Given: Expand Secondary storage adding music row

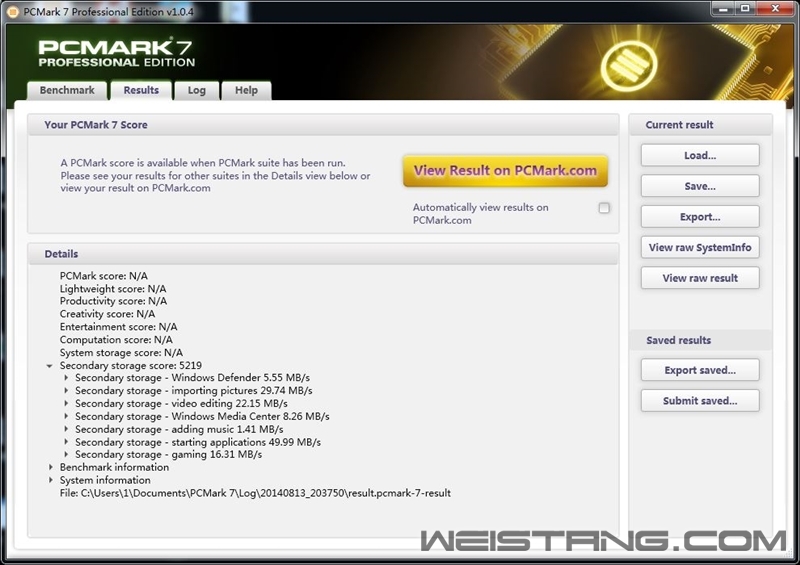Looking at the screenshot, I should pyautogui.click(x=66, y=429).
